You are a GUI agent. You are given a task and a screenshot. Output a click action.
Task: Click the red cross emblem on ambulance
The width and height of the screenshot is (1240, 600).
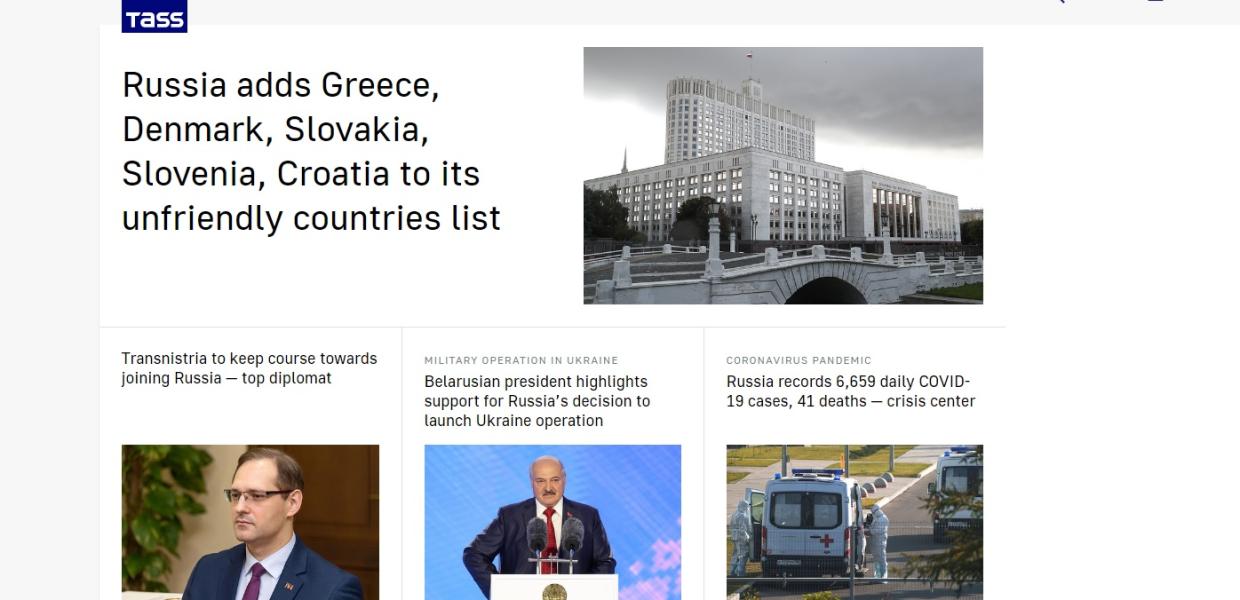coord(826,541)
